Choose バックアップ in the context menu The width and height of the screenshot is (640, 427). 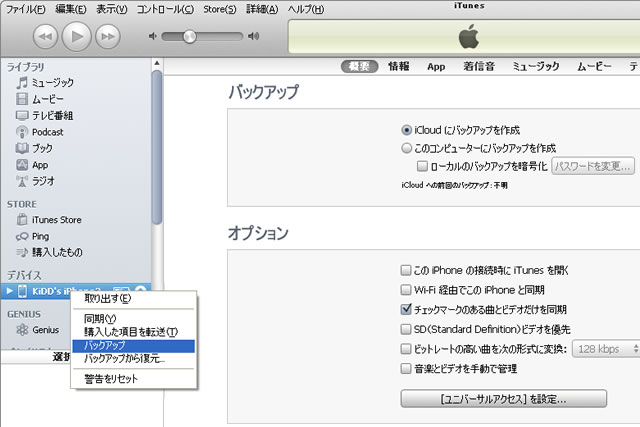133,346
